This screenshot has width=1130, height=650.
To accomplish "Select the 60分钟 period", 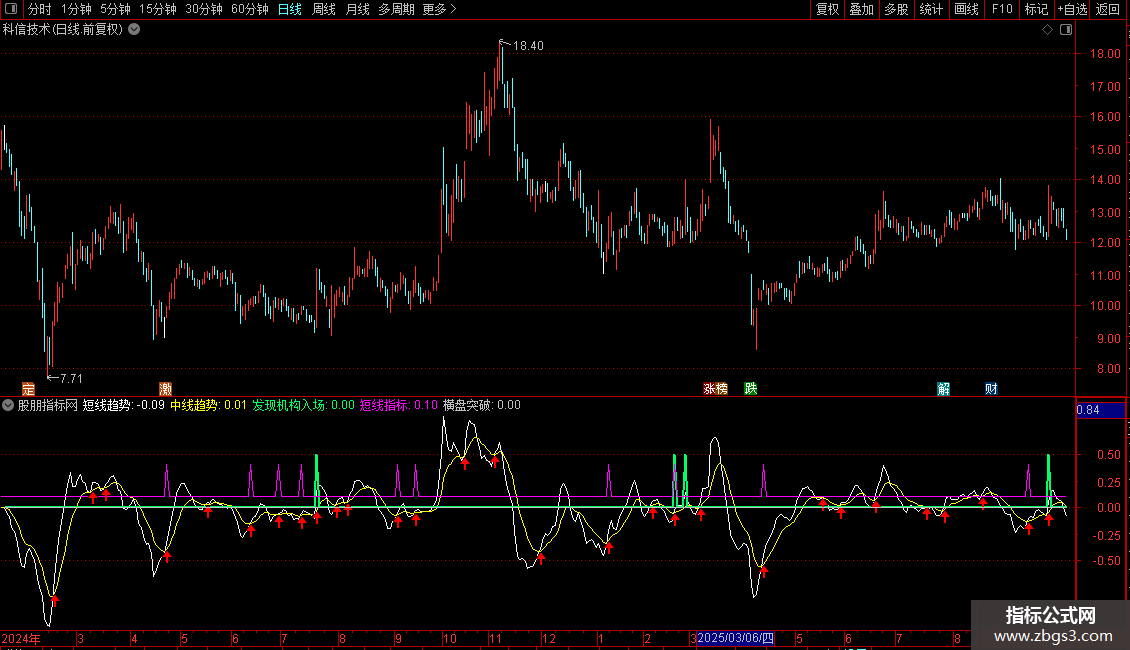I will pos(250,9).
